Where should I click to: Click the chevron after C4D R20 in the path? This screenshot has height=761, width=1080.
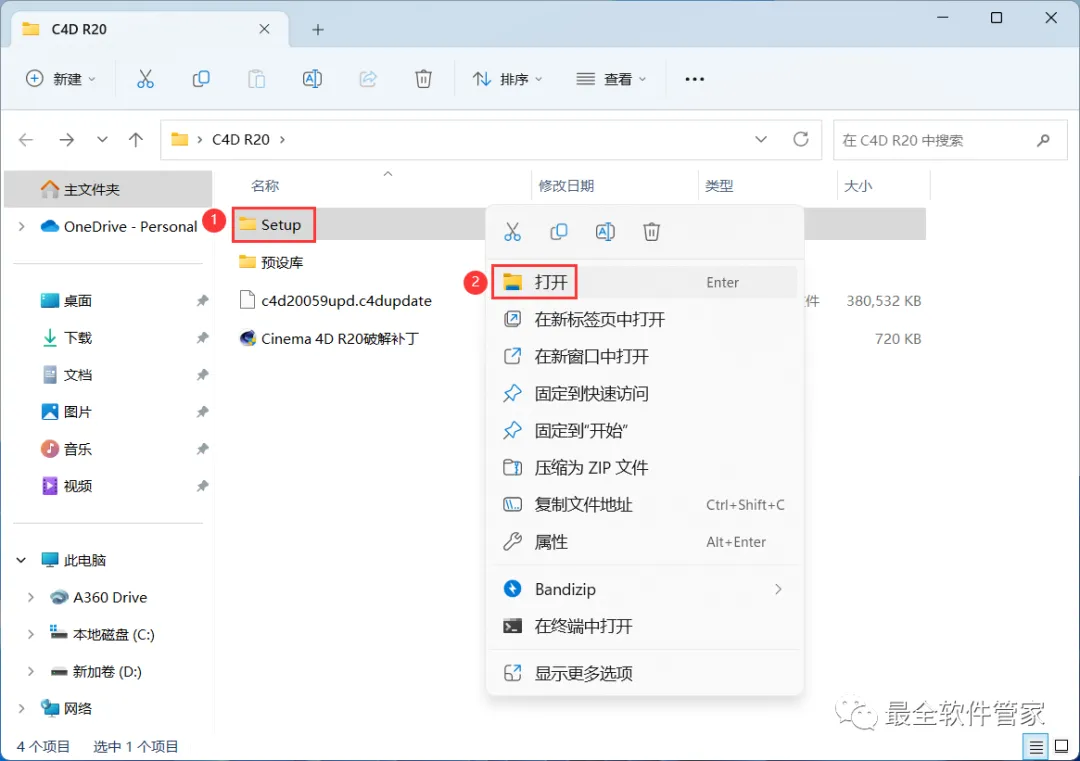pyautogui.click(x=282, y=140)
